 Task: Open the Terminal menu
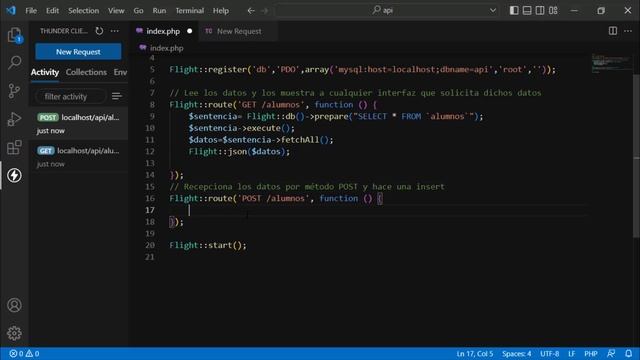189,11
